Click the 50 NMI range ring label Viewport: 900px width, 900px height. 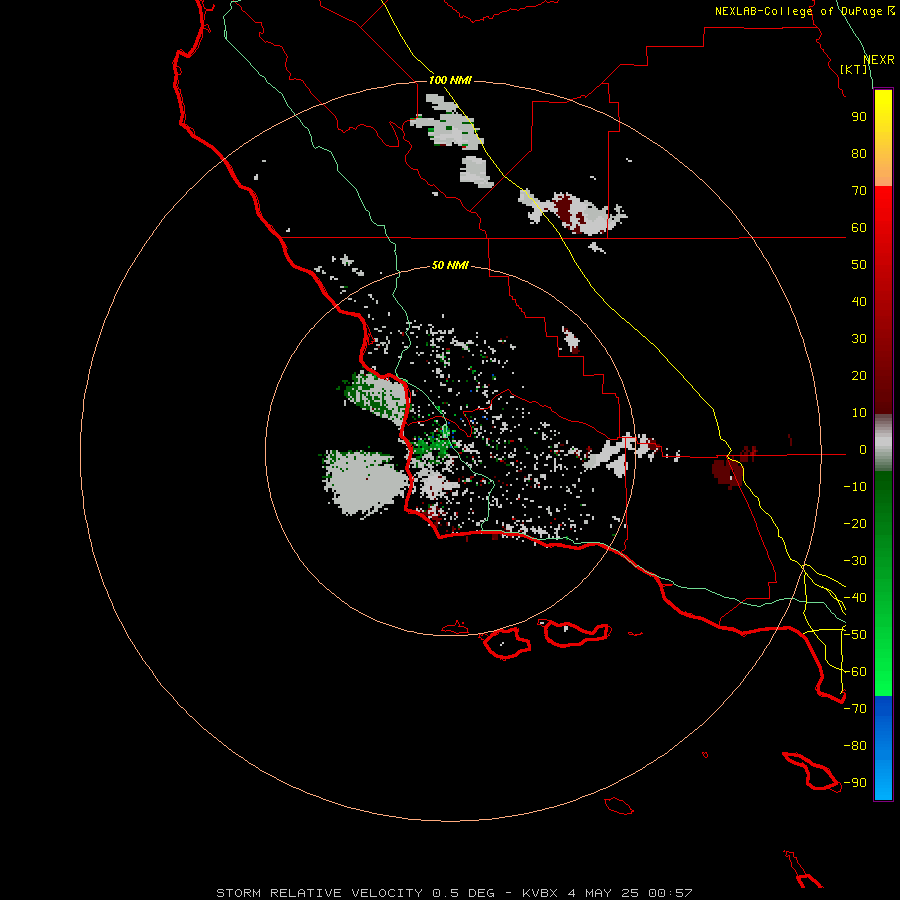coord(450,265)
